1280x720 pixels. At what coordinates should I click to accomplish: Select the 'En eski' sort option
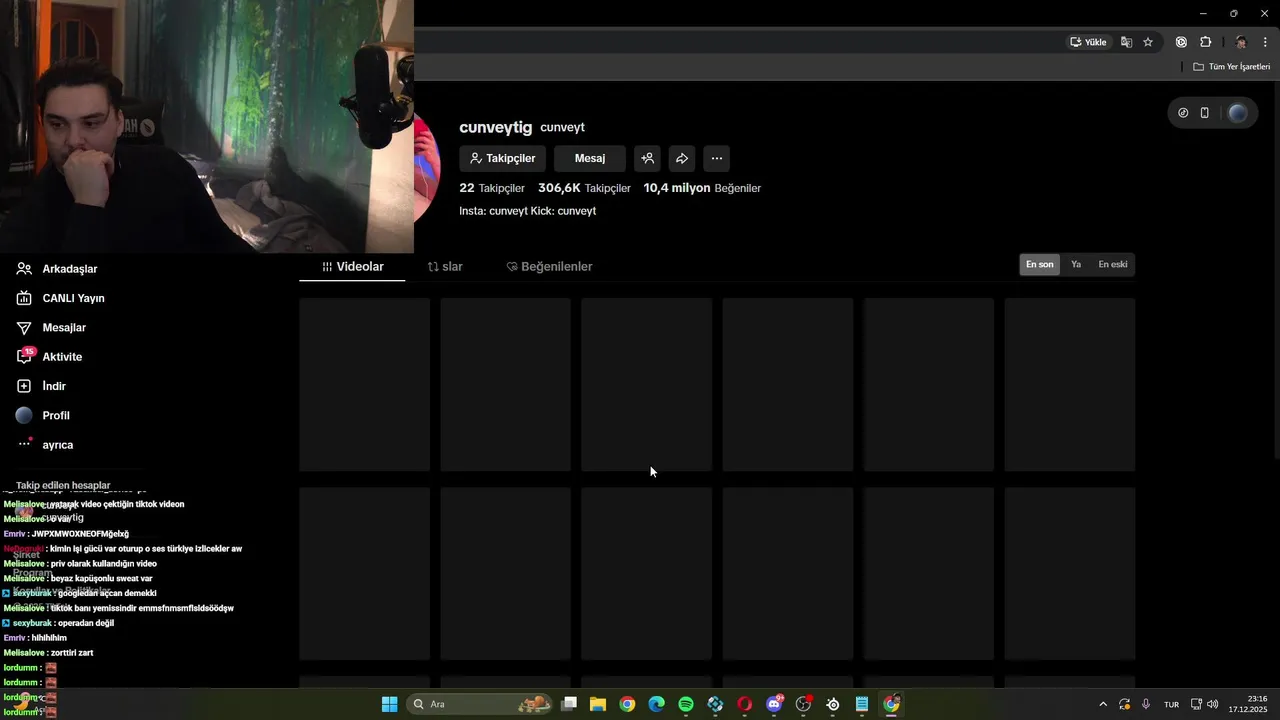point(1113,264)
